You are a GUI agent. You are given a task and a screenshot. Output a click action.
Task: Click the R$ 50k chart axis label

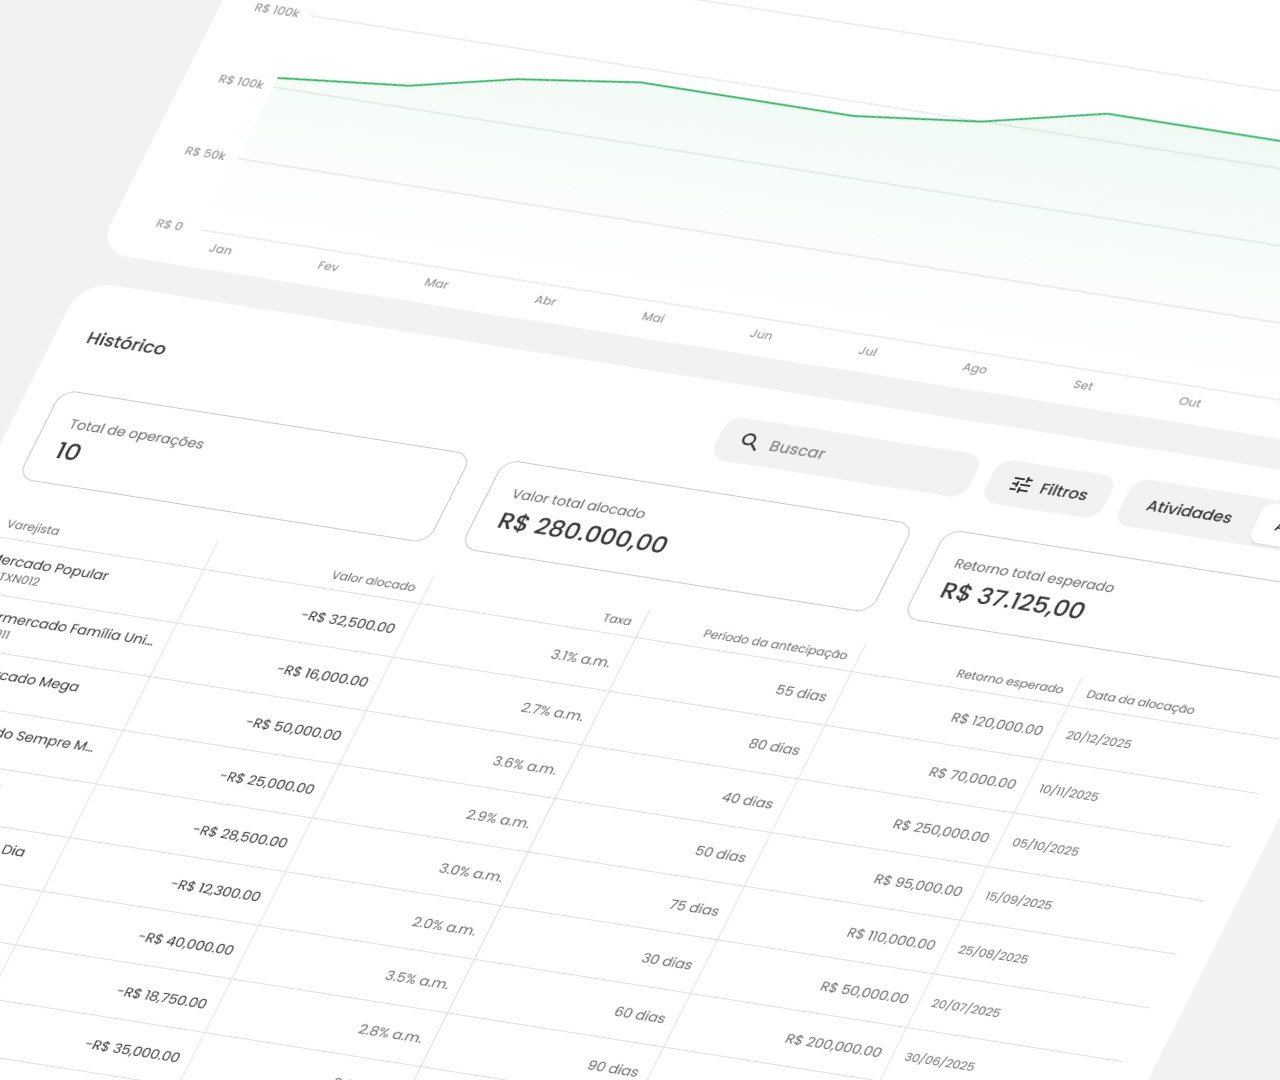tap(205, 153)
